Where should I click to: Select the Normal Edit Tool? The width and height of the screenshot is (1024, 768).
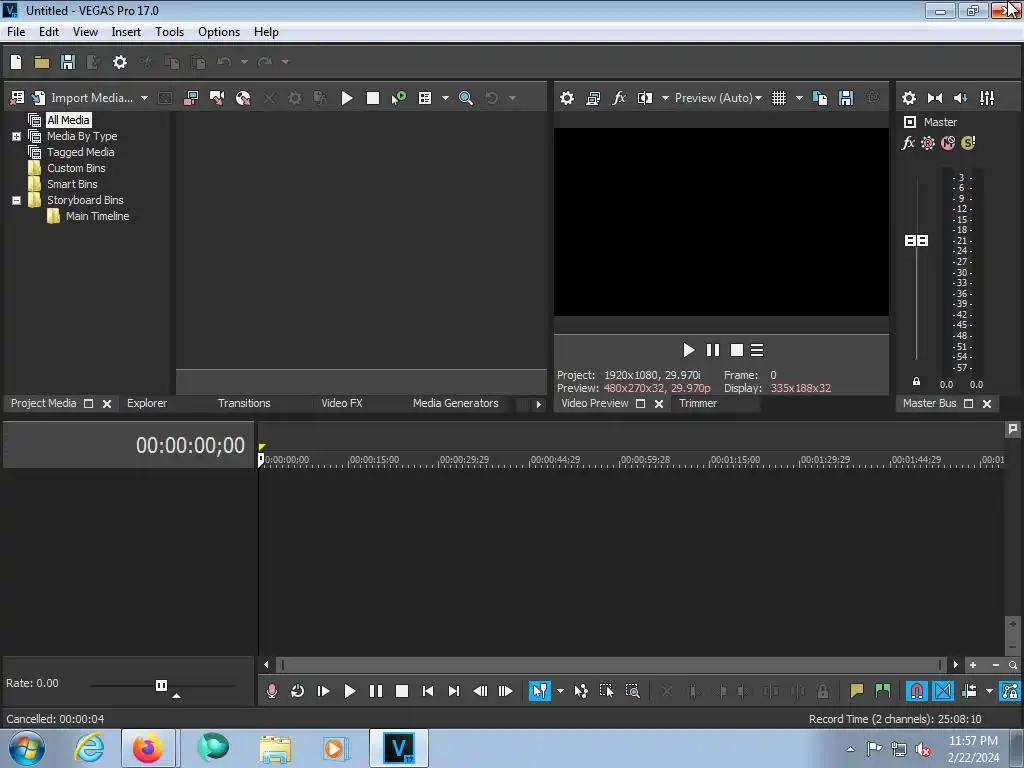539,691
